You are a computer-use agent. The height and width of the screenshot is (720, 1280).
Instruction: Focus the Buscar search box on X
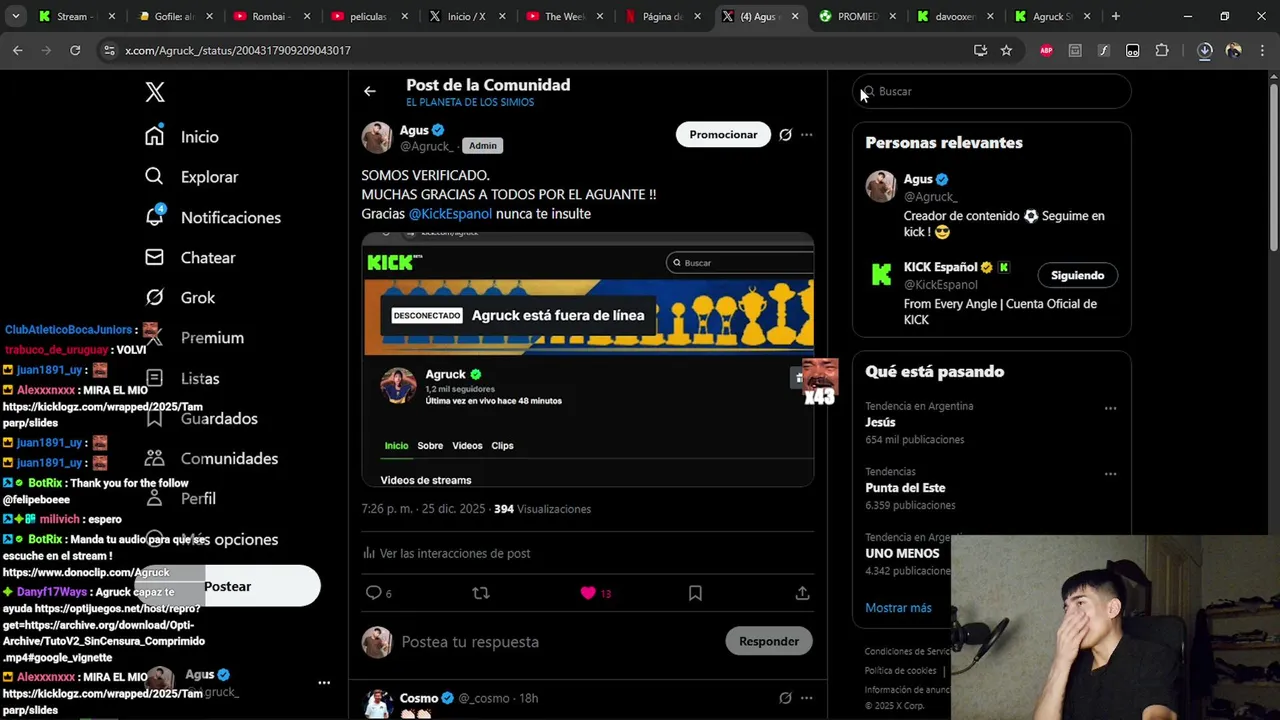[992, 91]
